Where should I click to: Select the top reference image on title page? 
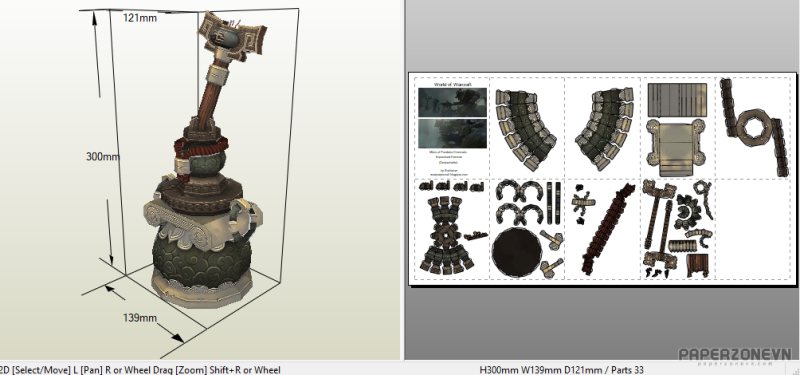452,103
